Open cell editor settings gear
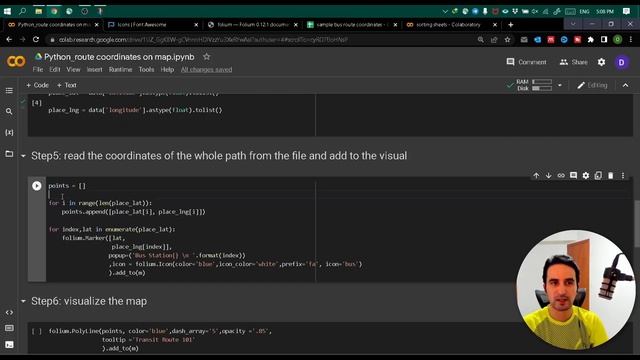This screenshot has width=640, height=360. click(x=586, y=176)
